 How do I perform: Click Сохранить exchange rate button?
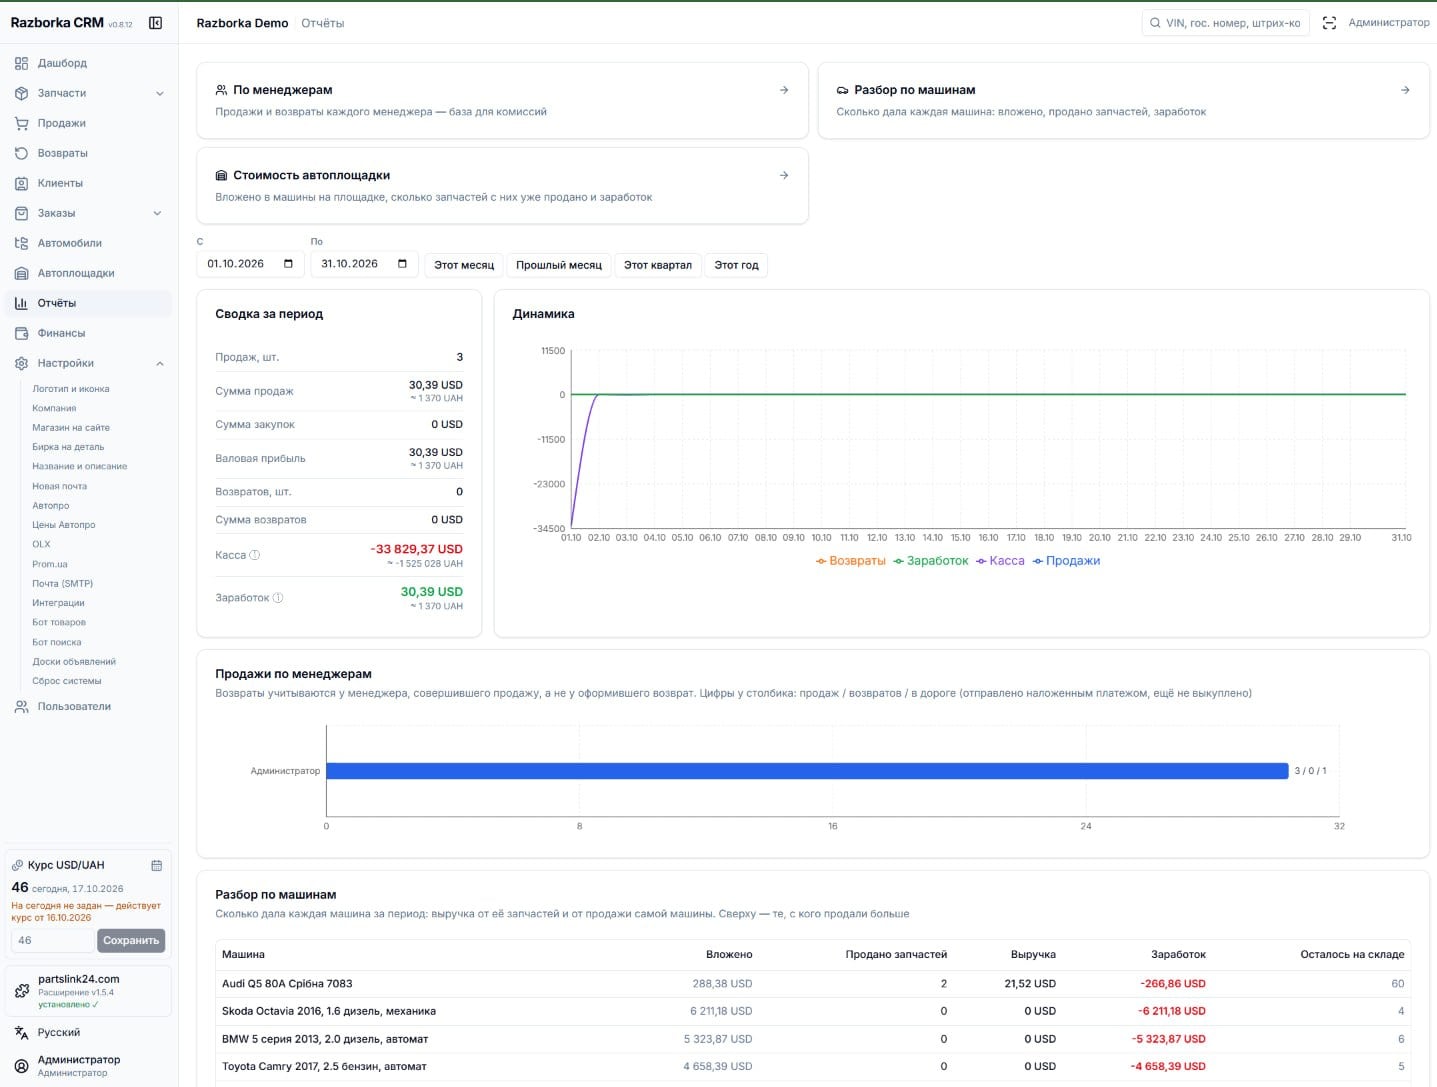(x=131, y=941)
